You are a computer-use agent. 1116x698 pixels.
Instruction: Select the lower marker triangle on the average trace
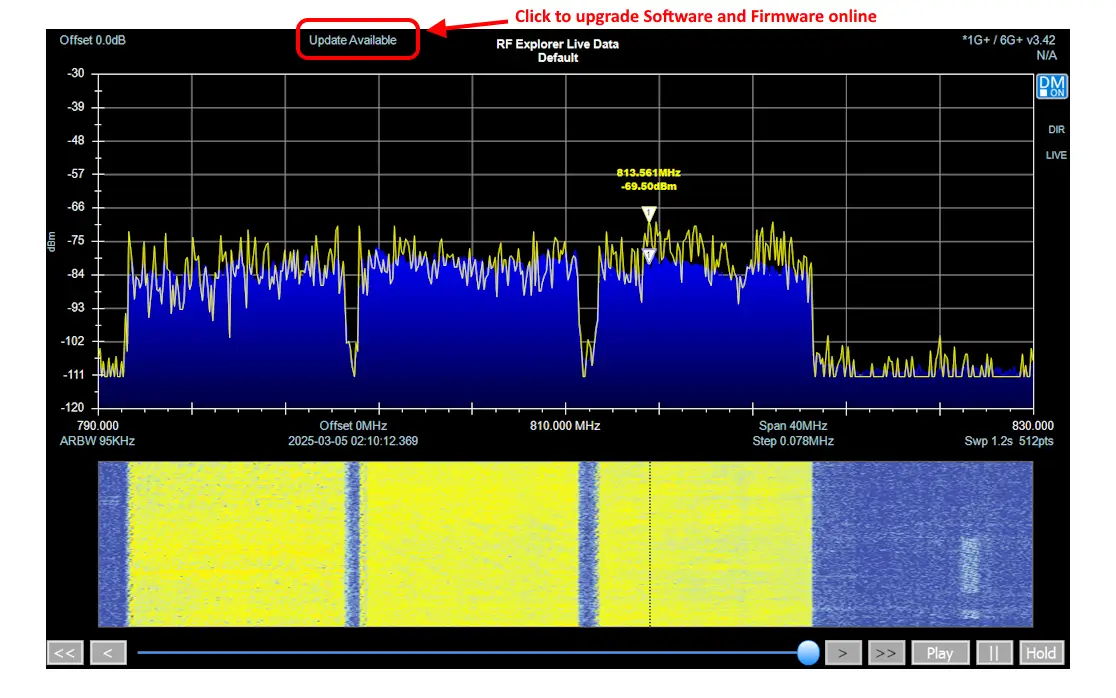click(649, 257)
